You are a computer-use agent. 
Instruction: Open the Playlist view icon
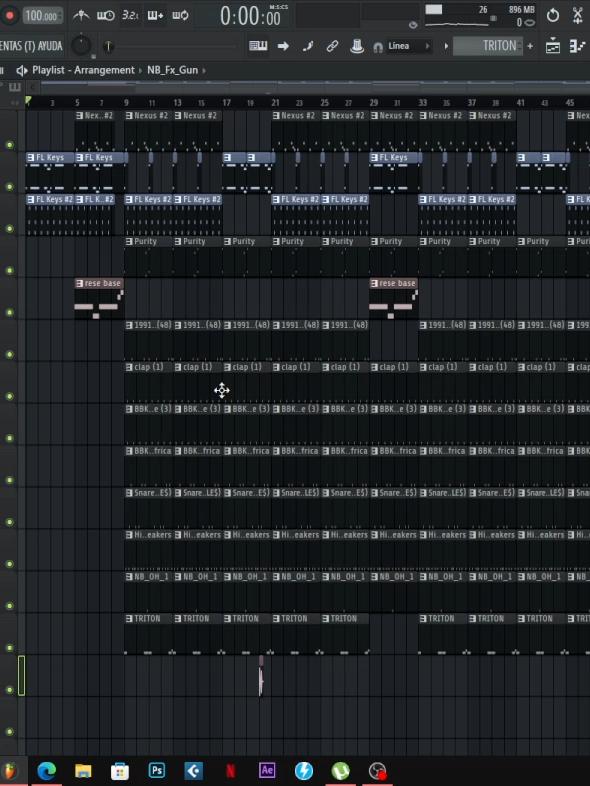click(553, 46)
